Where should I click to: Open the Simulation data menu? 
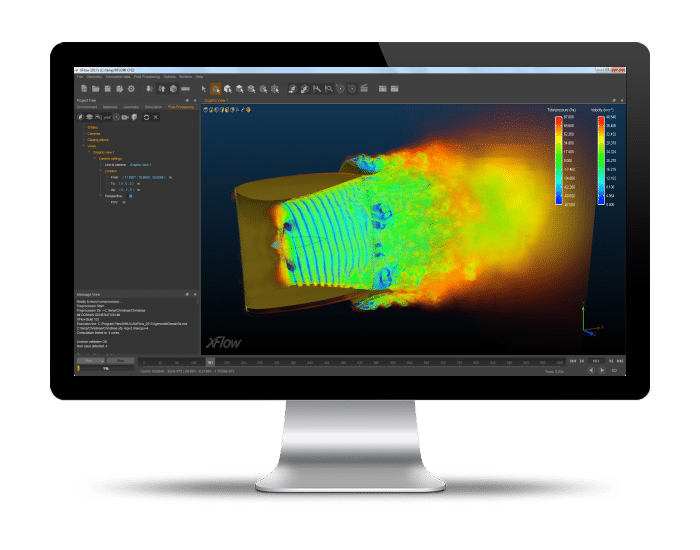(x=118, y=77)
